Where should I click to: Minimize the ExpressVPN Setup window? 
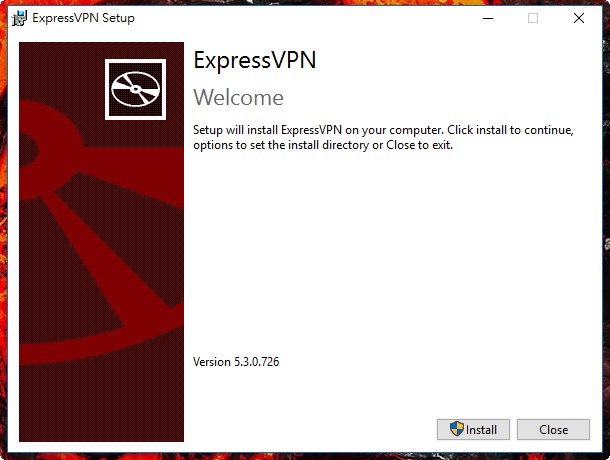click(486, 18)
